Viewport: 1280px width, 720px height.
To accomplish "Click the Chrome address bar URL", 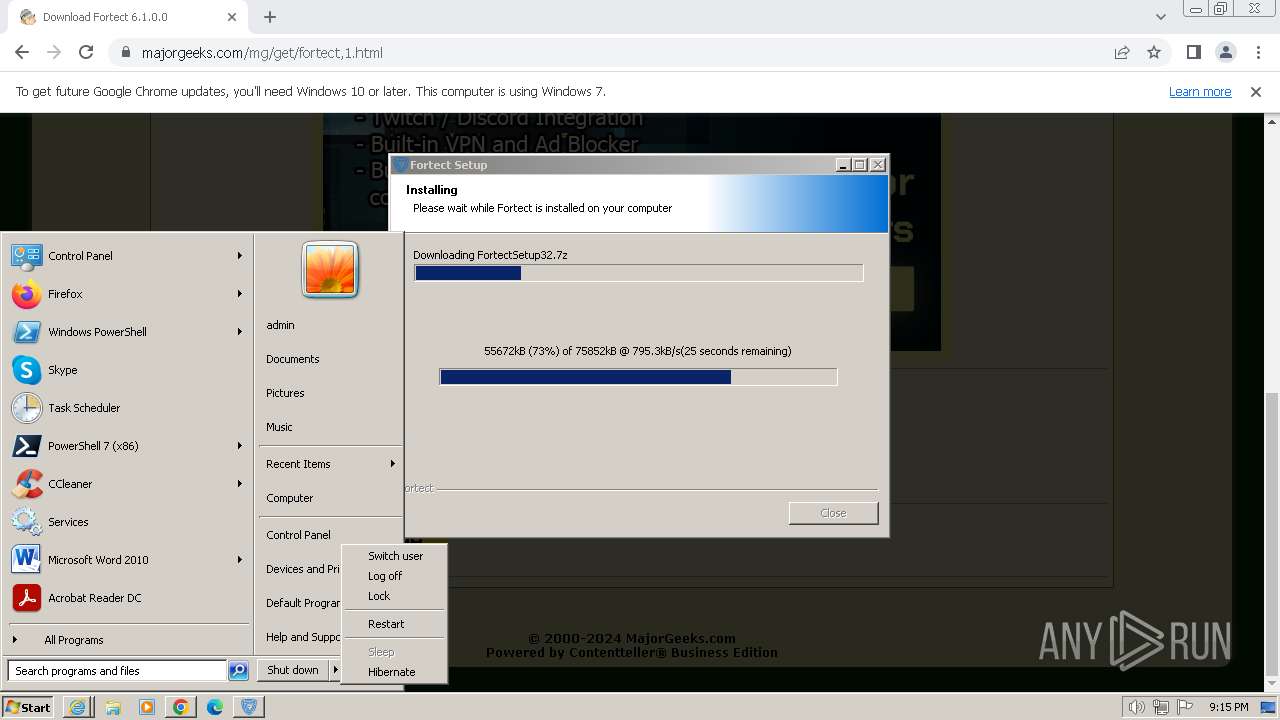I will click(x=262, y=53).
